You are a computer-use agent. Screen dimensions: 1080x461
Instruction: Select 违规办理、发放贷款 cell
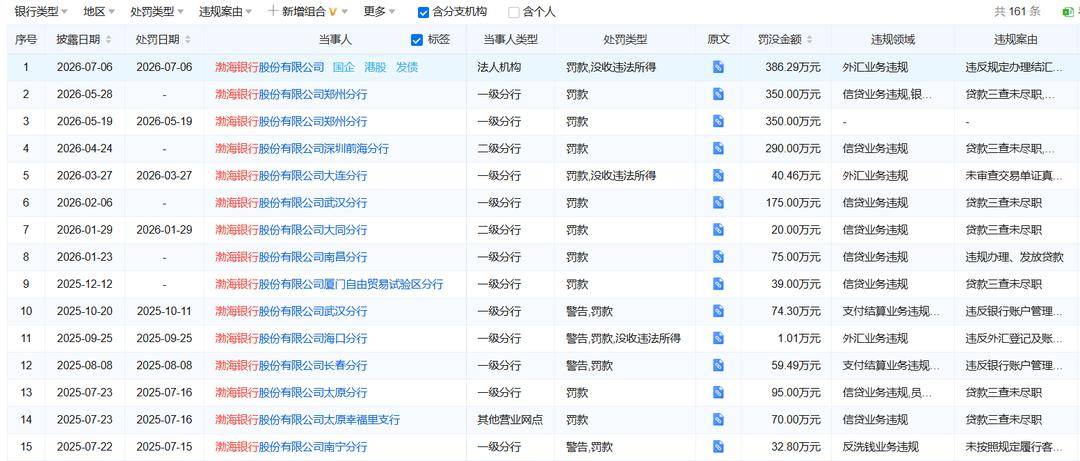pyautogui.click(x=1014, y=257)
